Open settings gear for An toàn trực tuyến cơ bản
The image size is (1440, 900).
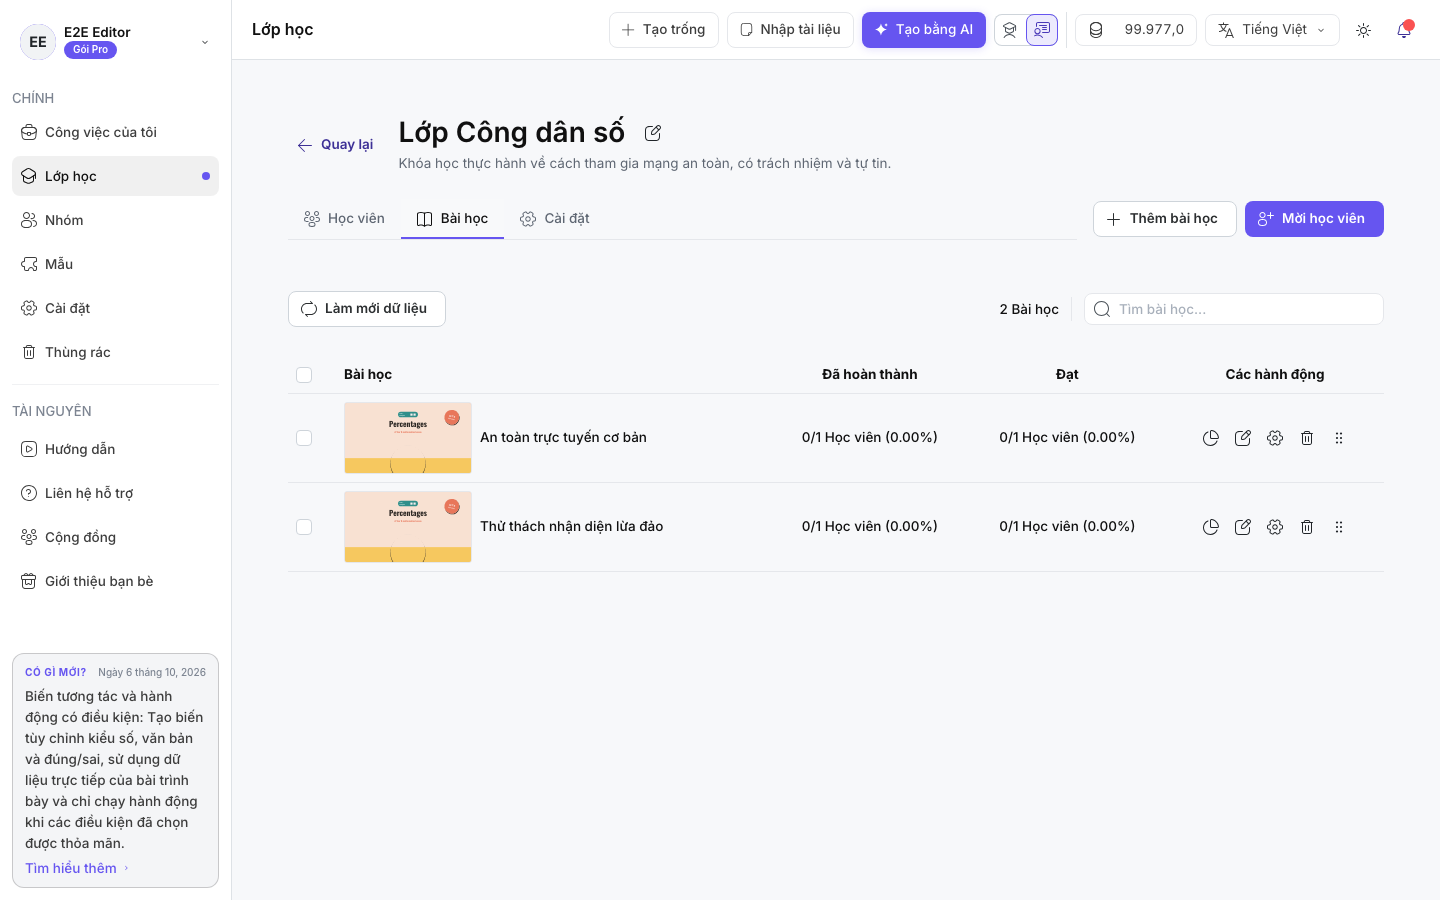(x=1275, y=438)
